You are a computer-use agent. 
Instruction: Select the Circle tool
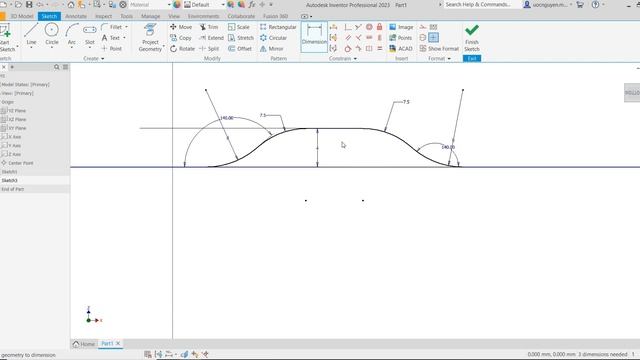click(x=51, y=34)
